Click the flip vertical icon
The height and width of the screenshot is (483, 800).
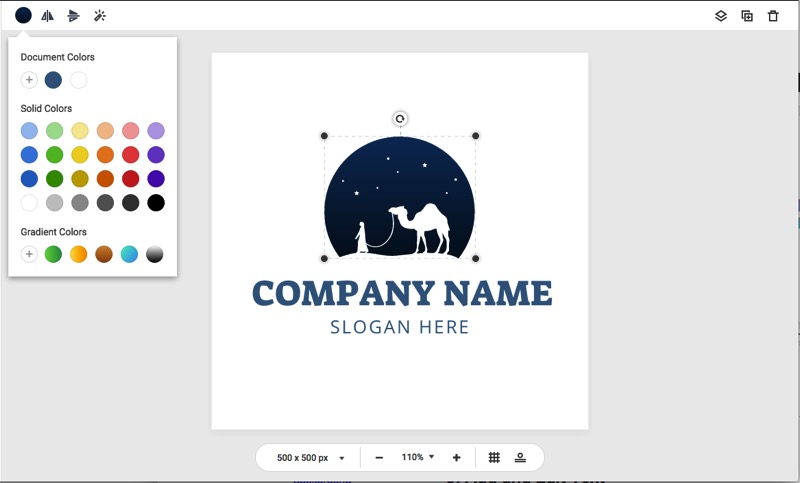click(x=73, y=16)
